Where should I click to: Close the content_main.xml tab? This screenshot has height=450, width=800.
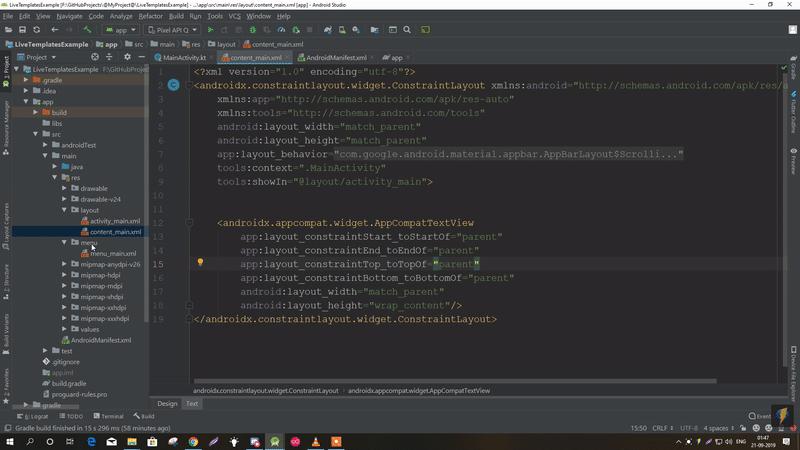point(287,57)
